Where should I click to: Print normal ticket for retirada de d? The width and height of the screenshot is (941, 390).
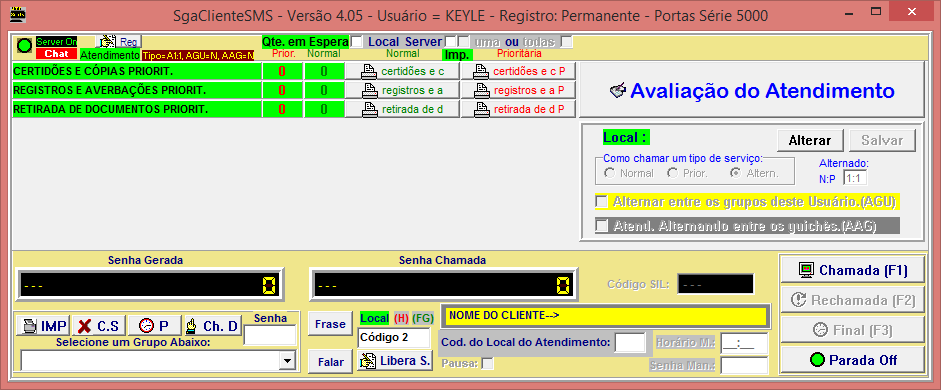coord(403,109)
